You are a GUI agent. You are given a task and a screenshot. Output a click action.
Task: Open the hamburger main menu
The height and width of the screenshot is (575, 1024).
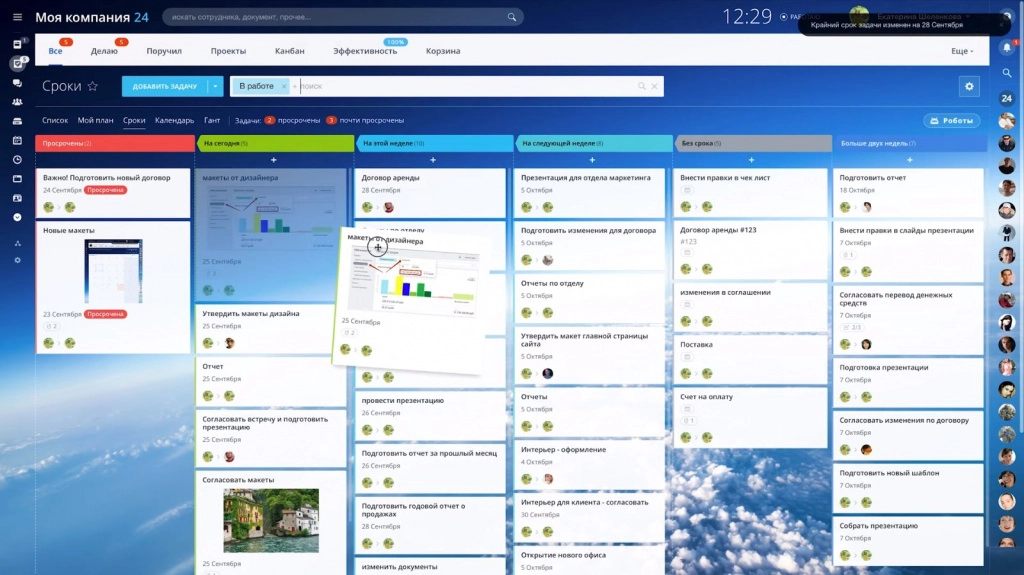pyautogui.click(x=17, y=17)
